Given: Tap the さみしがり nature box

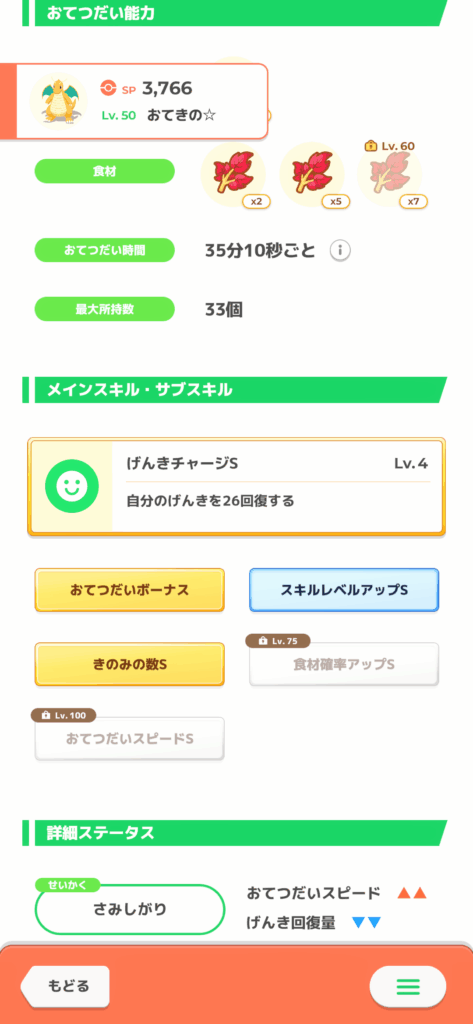Looking at the screenshot, I should pyautogui.click(x=130, y=910).
